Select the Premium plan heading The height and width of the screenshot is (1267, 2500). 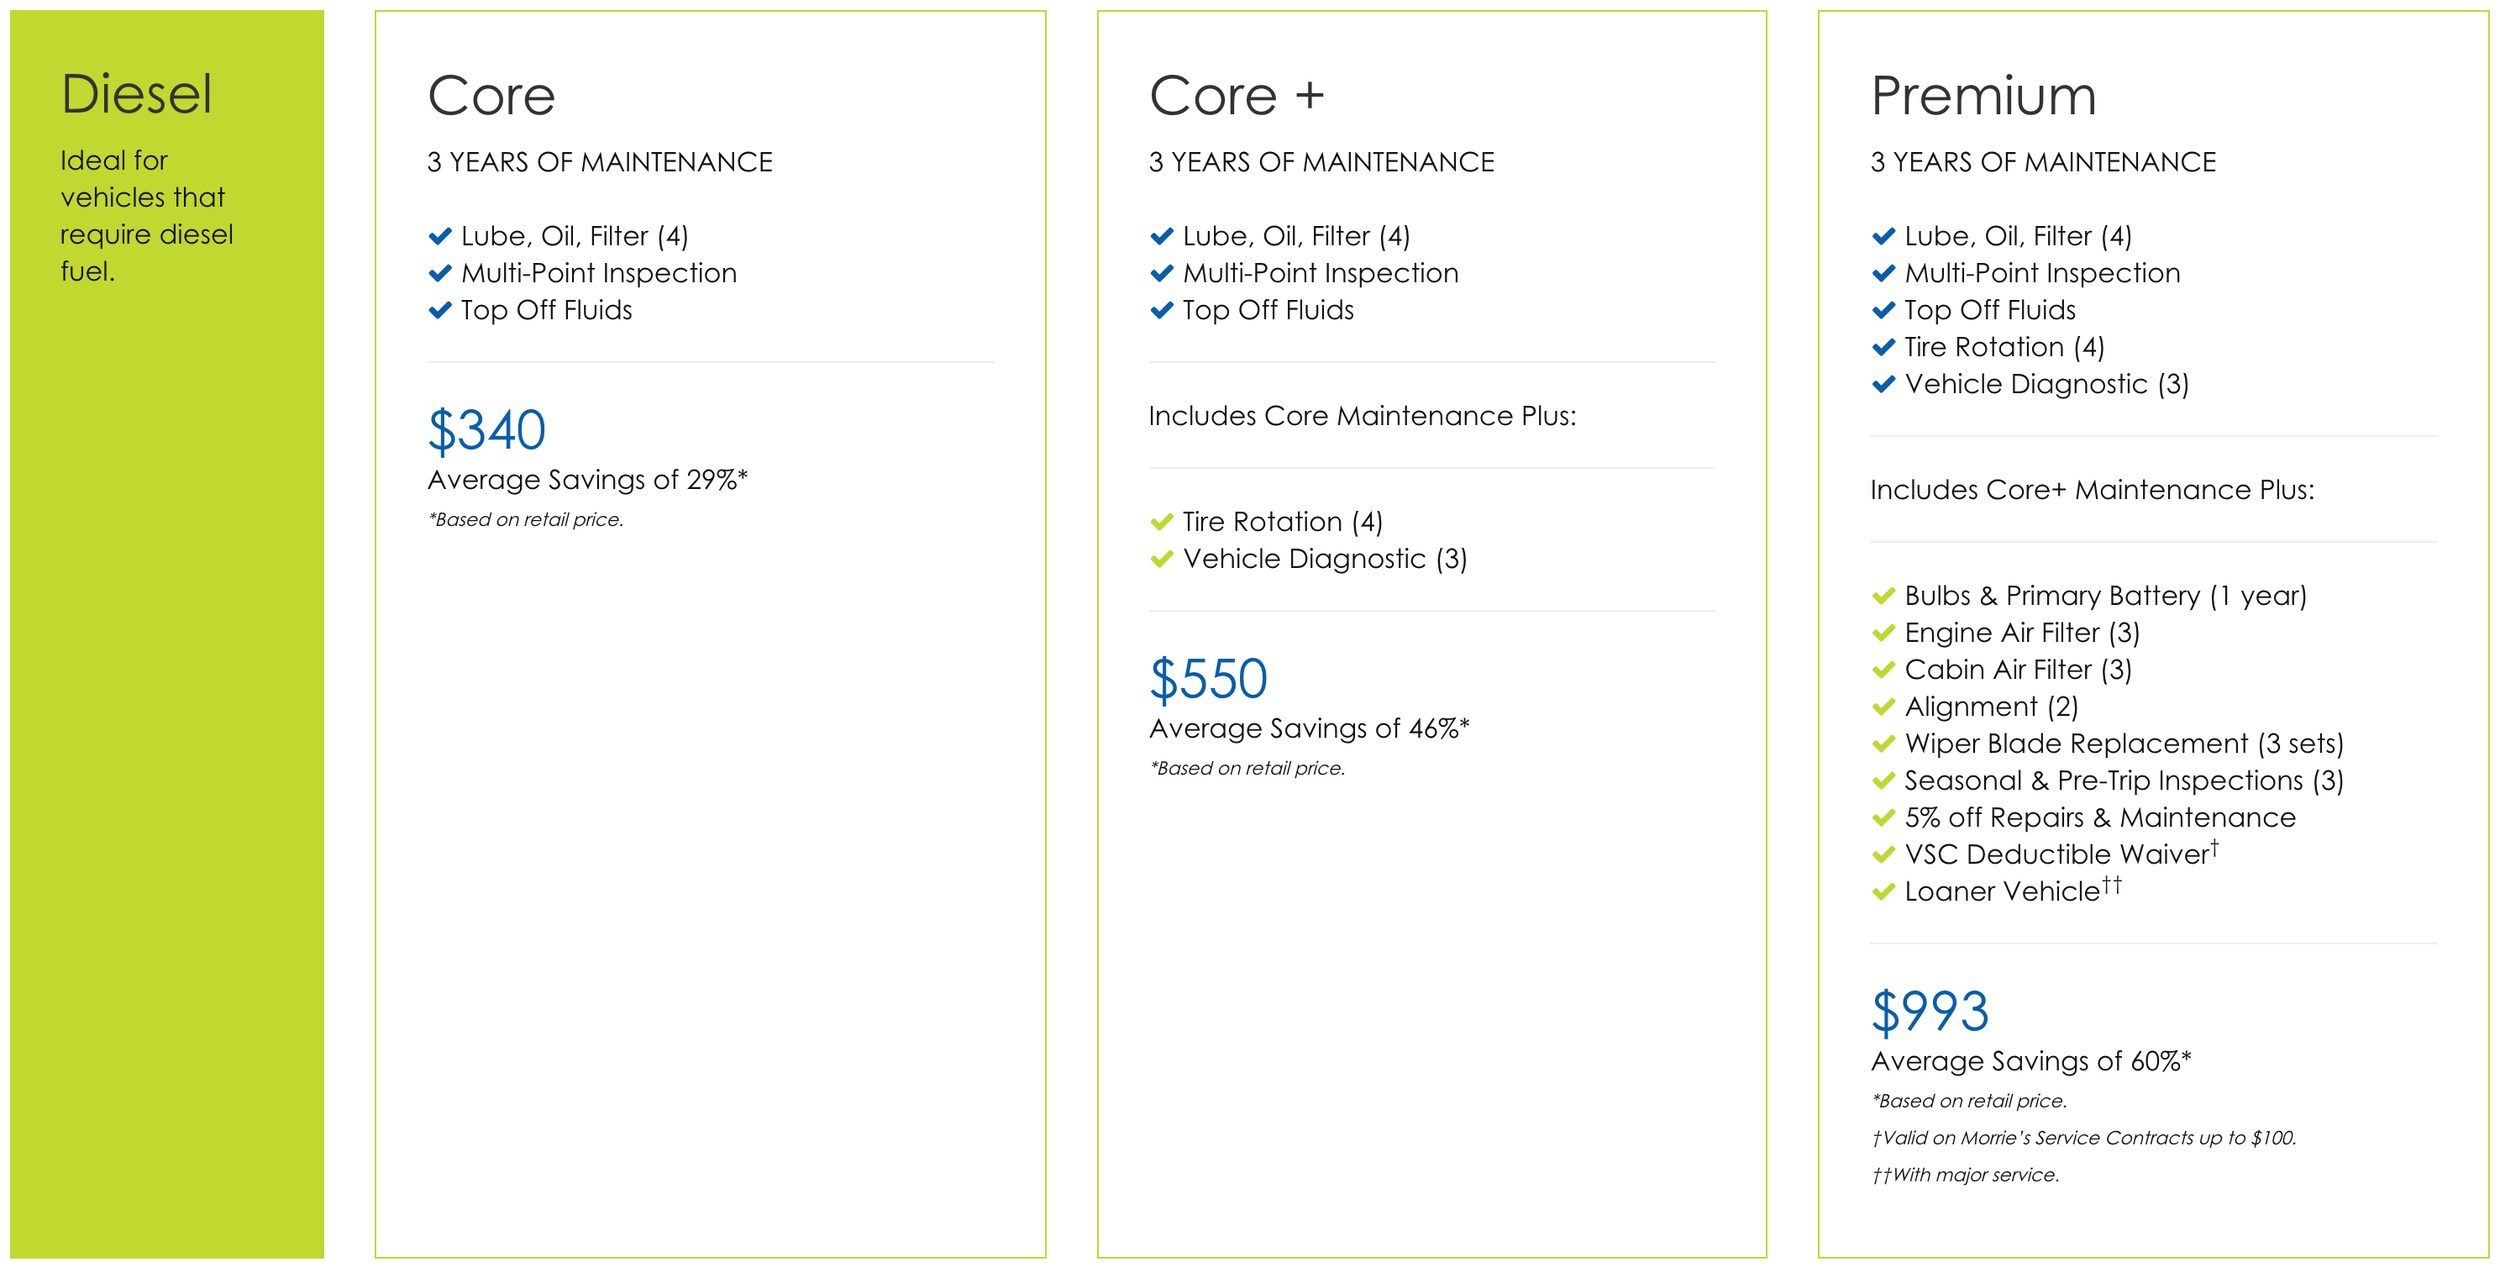[x=1983, y=96]
